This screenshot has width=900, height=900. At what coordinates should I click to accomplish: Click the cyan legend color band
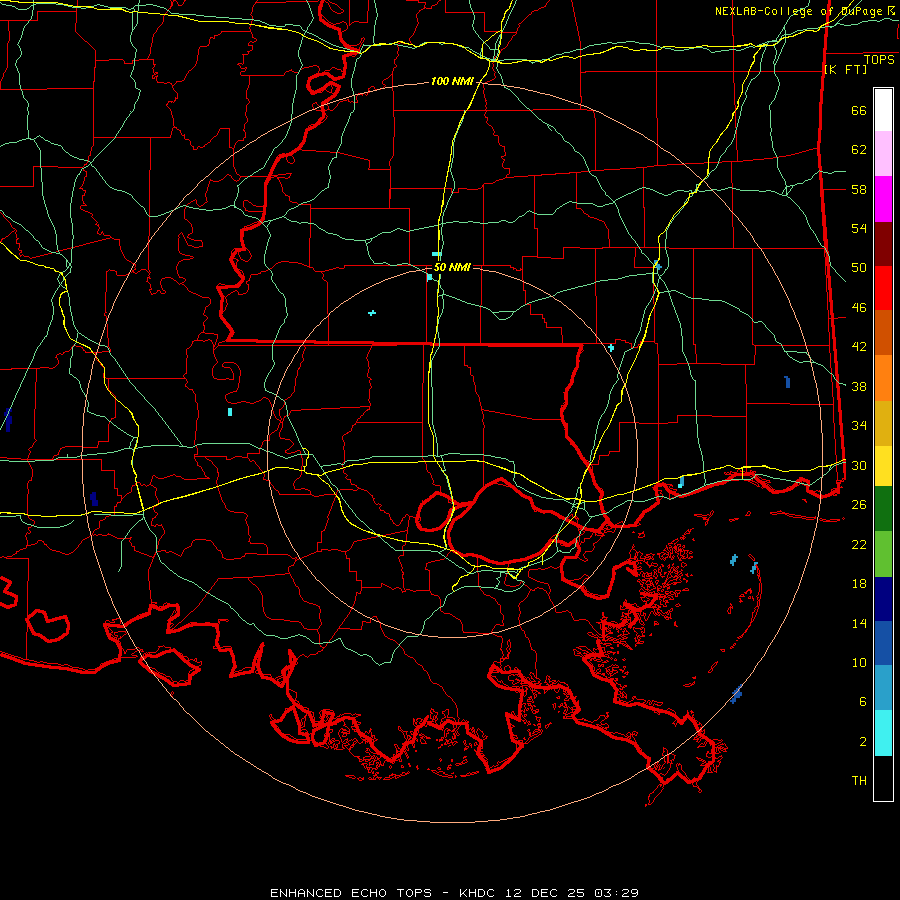point(883,733)
